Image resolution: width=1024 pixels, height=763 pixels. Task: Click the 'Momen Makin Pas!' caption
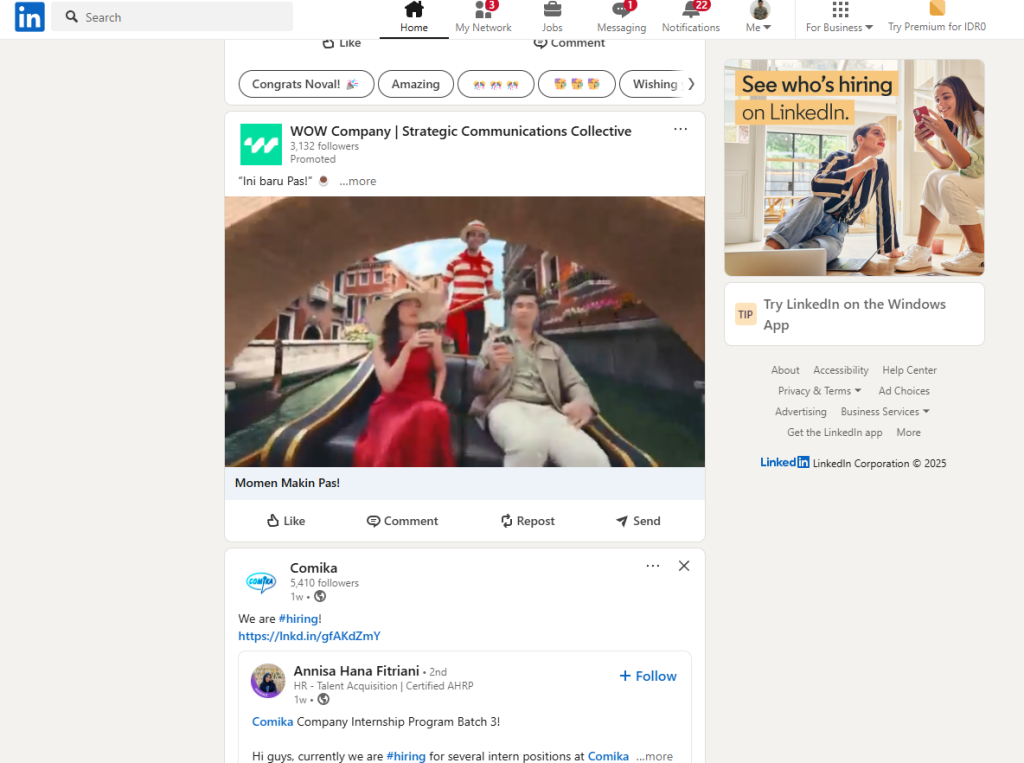[x=287, y=483]
